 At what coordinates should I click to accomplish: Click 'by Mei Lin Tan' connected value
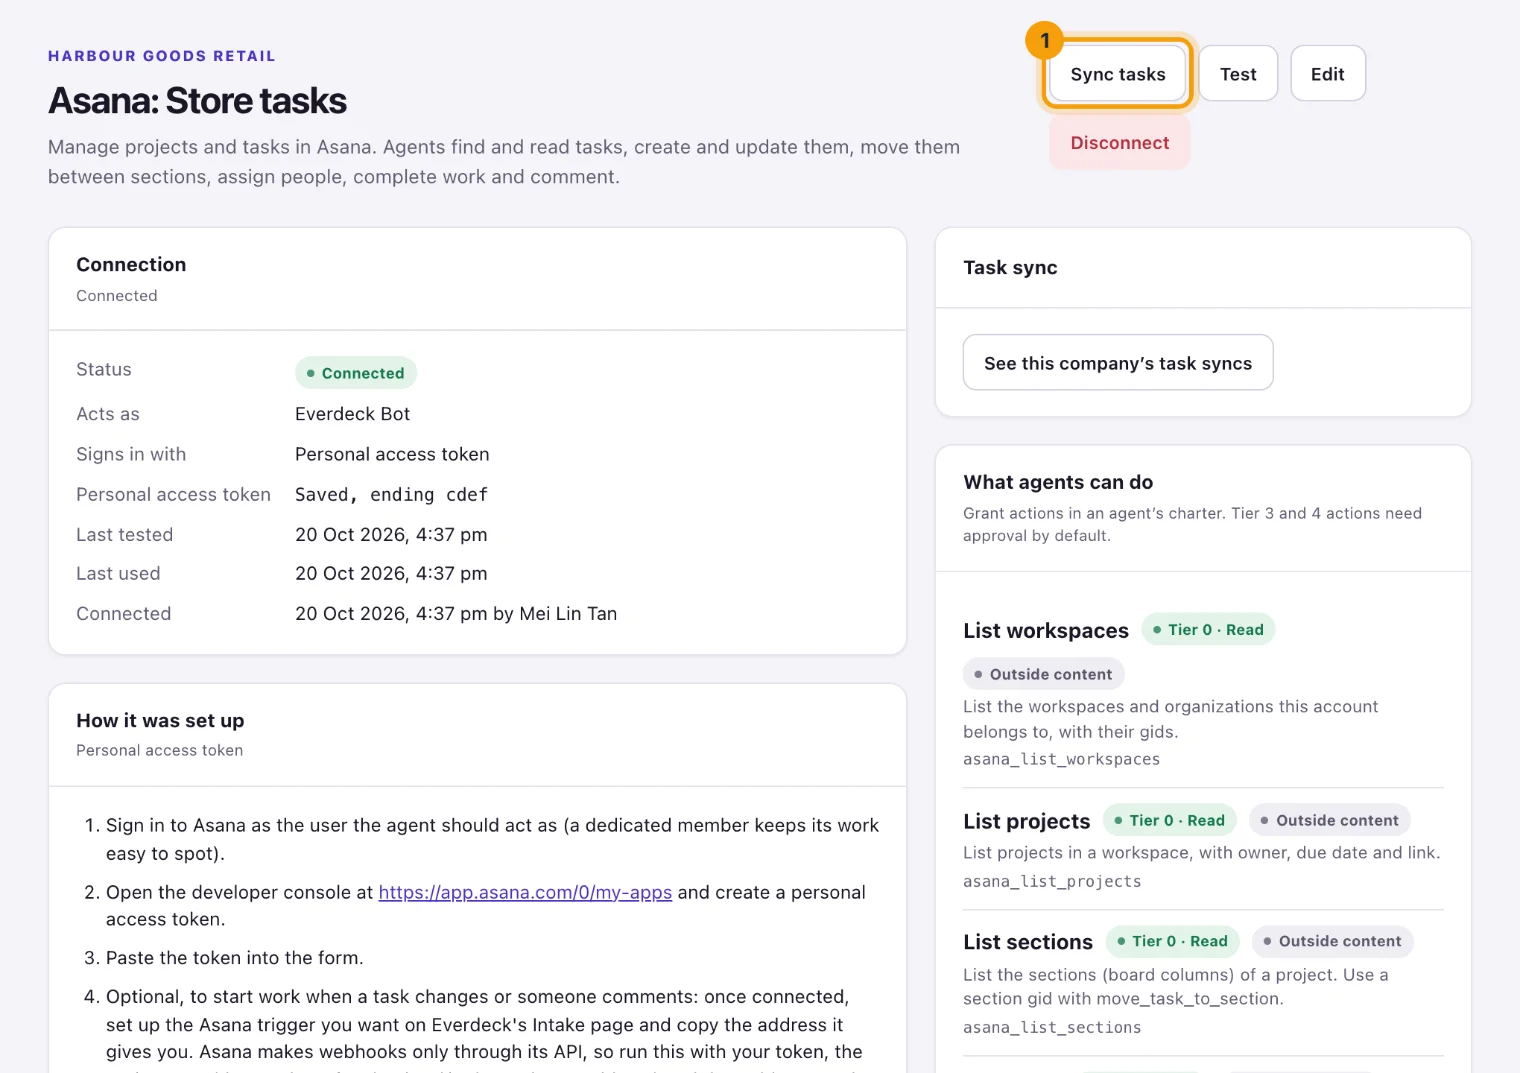pyautogui.click(x=555, y=613)
